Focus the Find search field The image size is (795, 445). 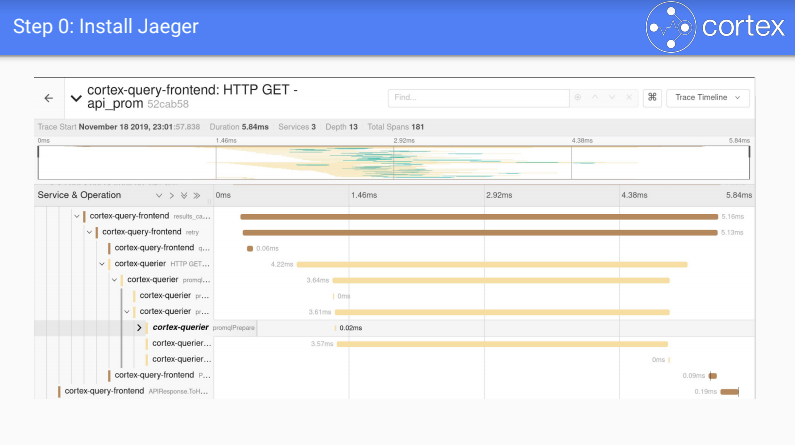[x=478, y=98]
